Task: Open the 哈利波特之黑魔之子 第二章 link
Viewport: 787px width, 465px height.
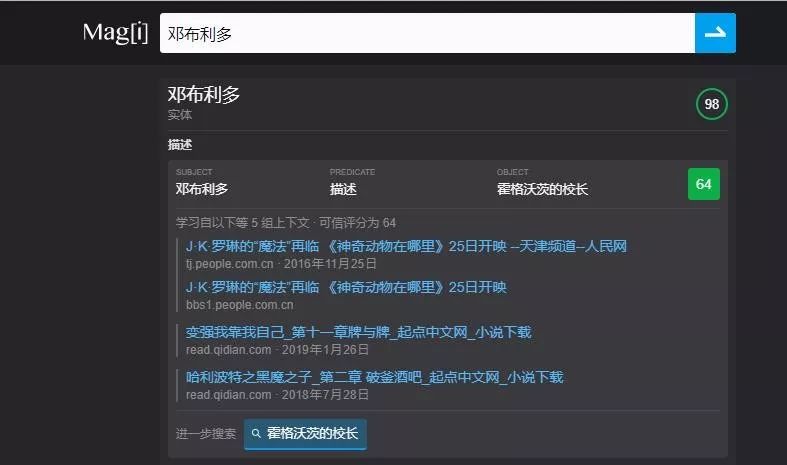Action: tap(374, 377)
